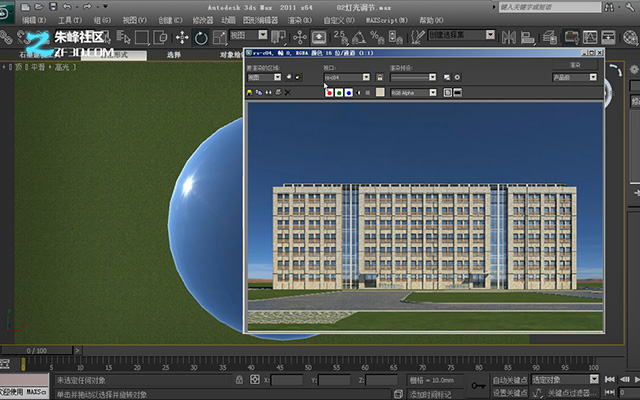Select the Move tool in main toolbar
640x400 pixels.
tap(182, 38)
